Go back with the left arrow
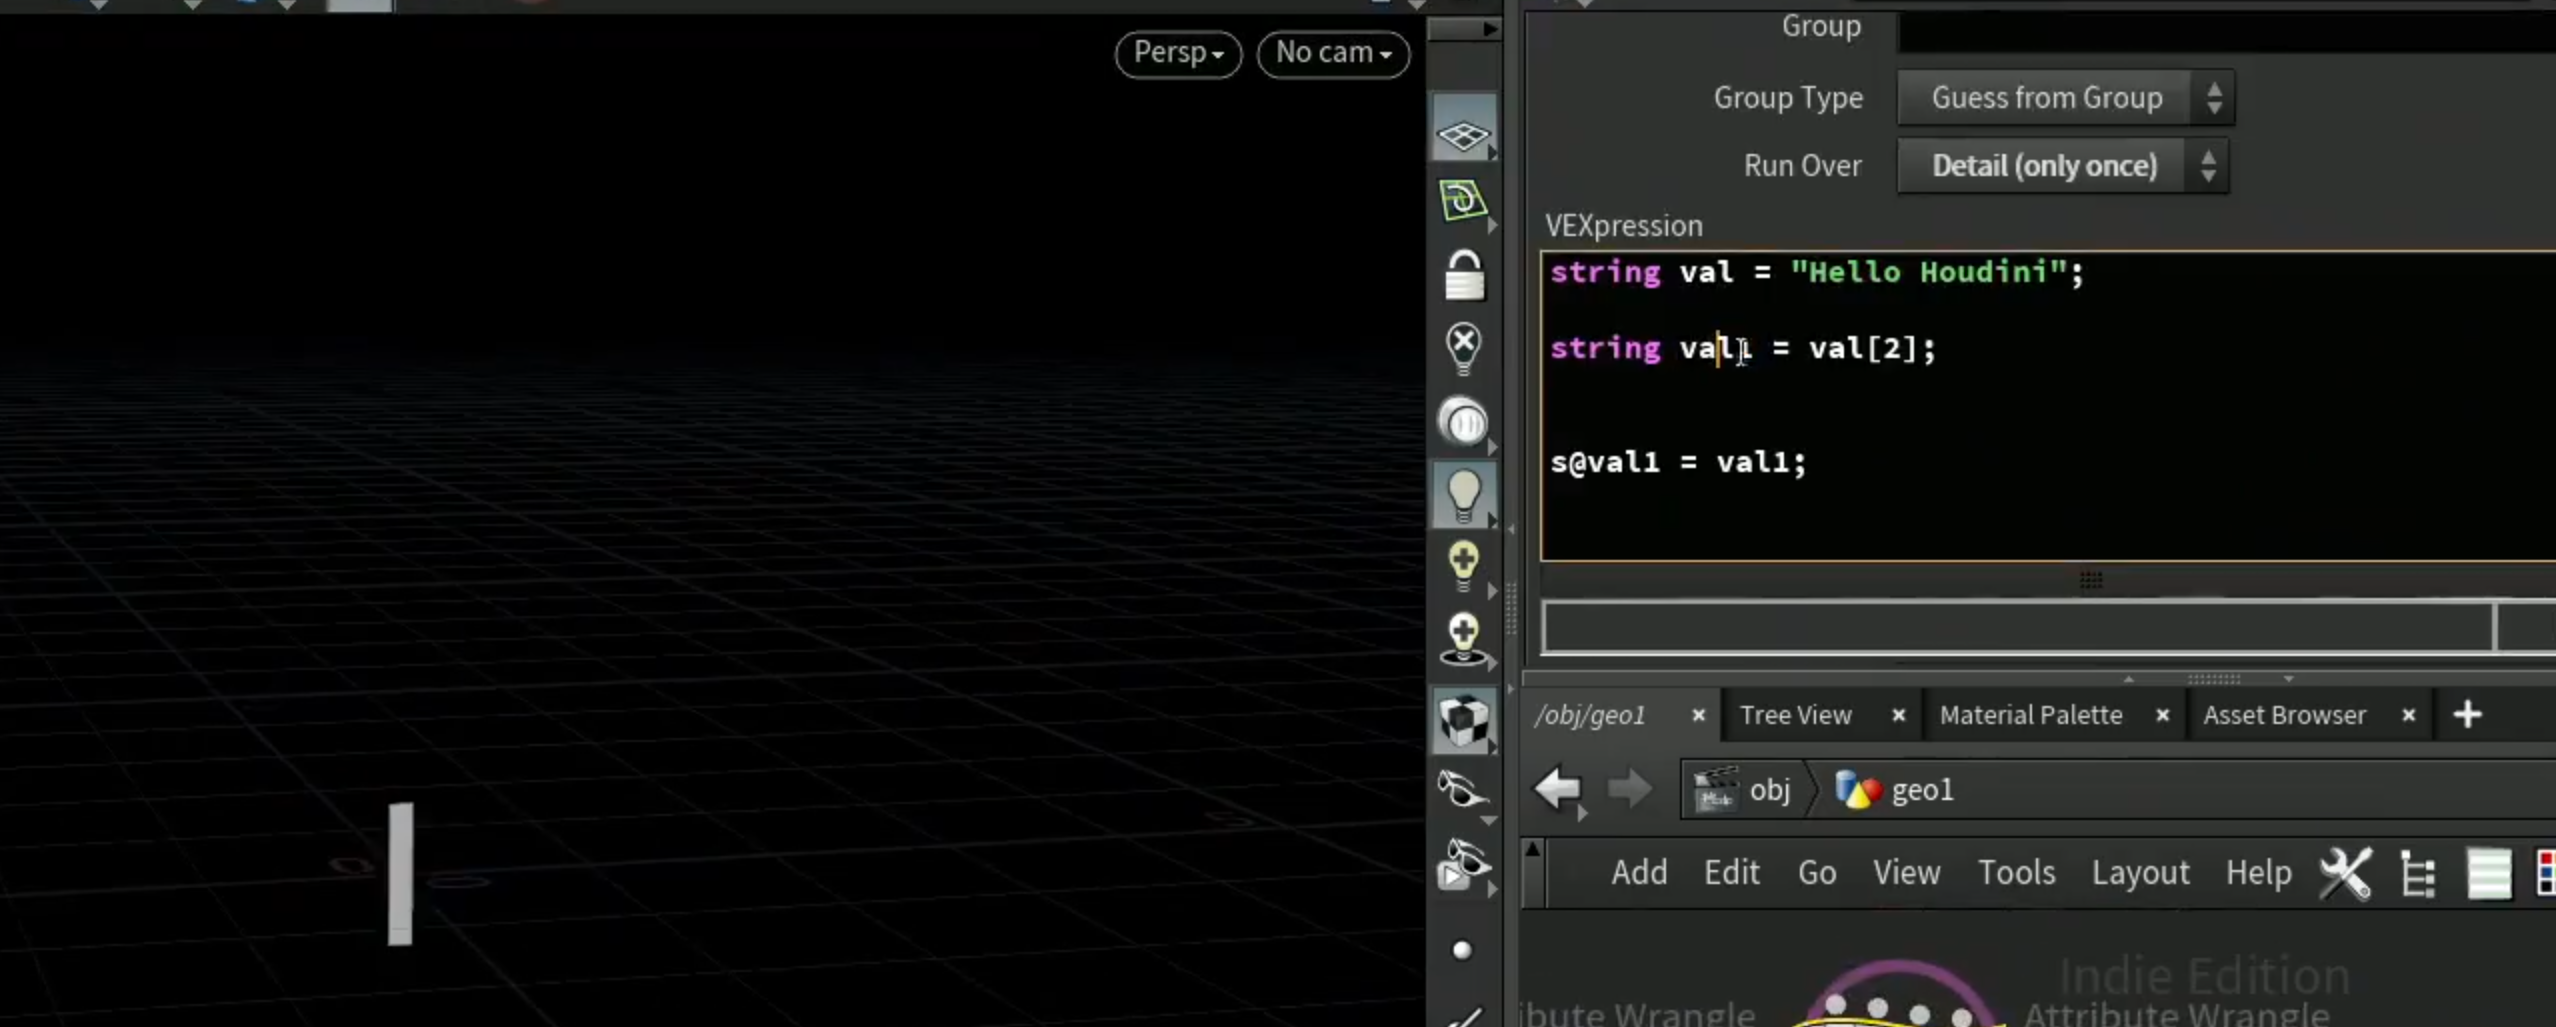This screenshot has height=1027, width=2556. pos(1558,789)
